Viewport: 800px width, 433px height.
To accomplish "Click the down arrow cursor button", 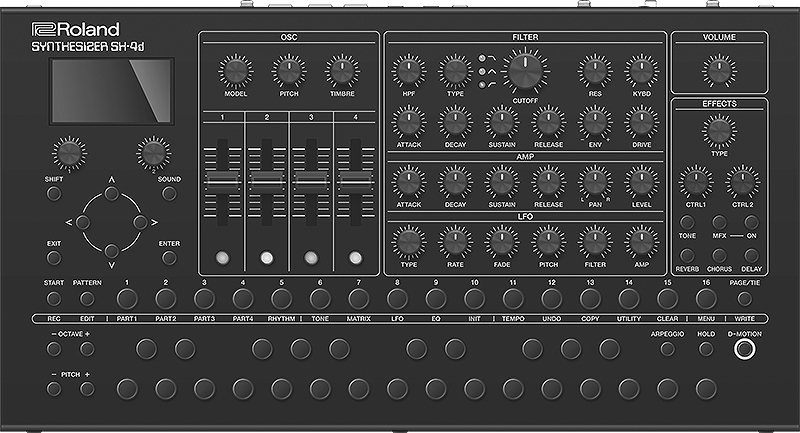I will 112,251.
